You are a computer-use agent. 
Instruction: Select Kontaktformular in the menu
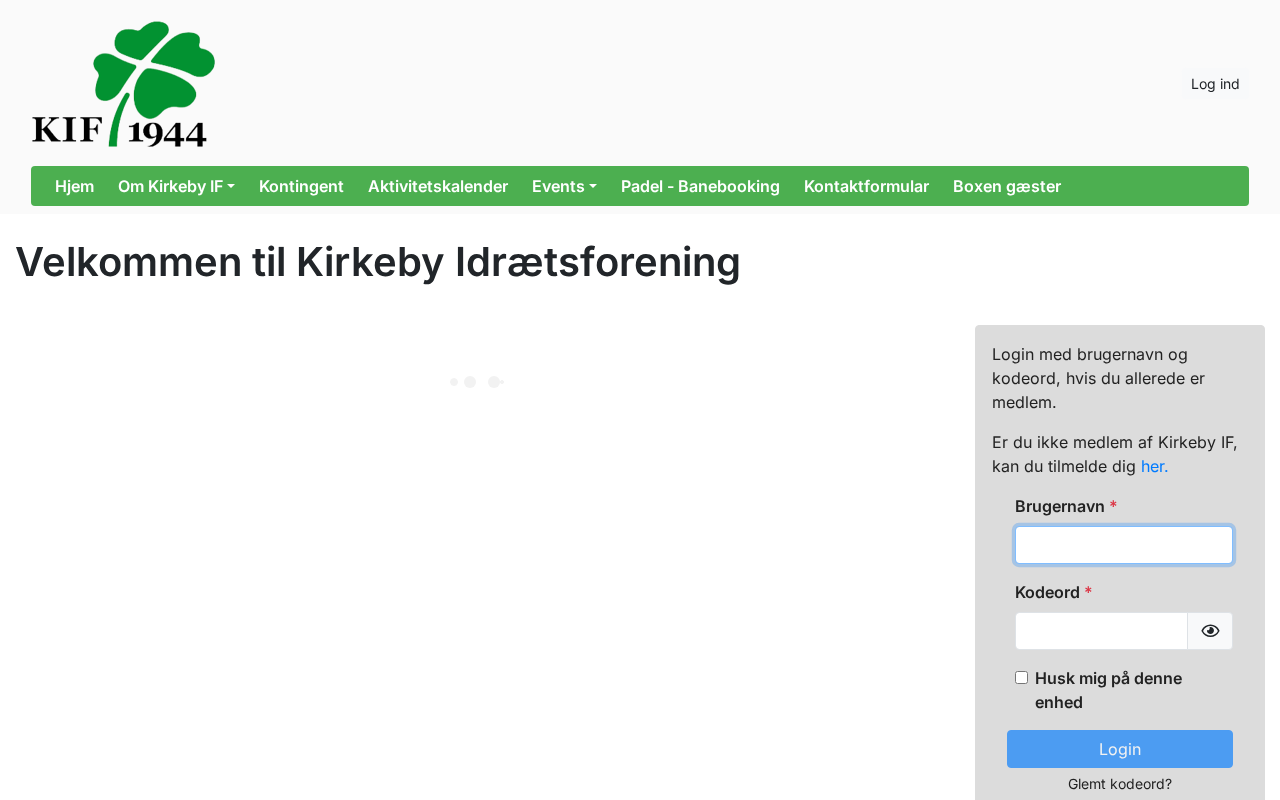pyautogui.click(x=866, y=186)
